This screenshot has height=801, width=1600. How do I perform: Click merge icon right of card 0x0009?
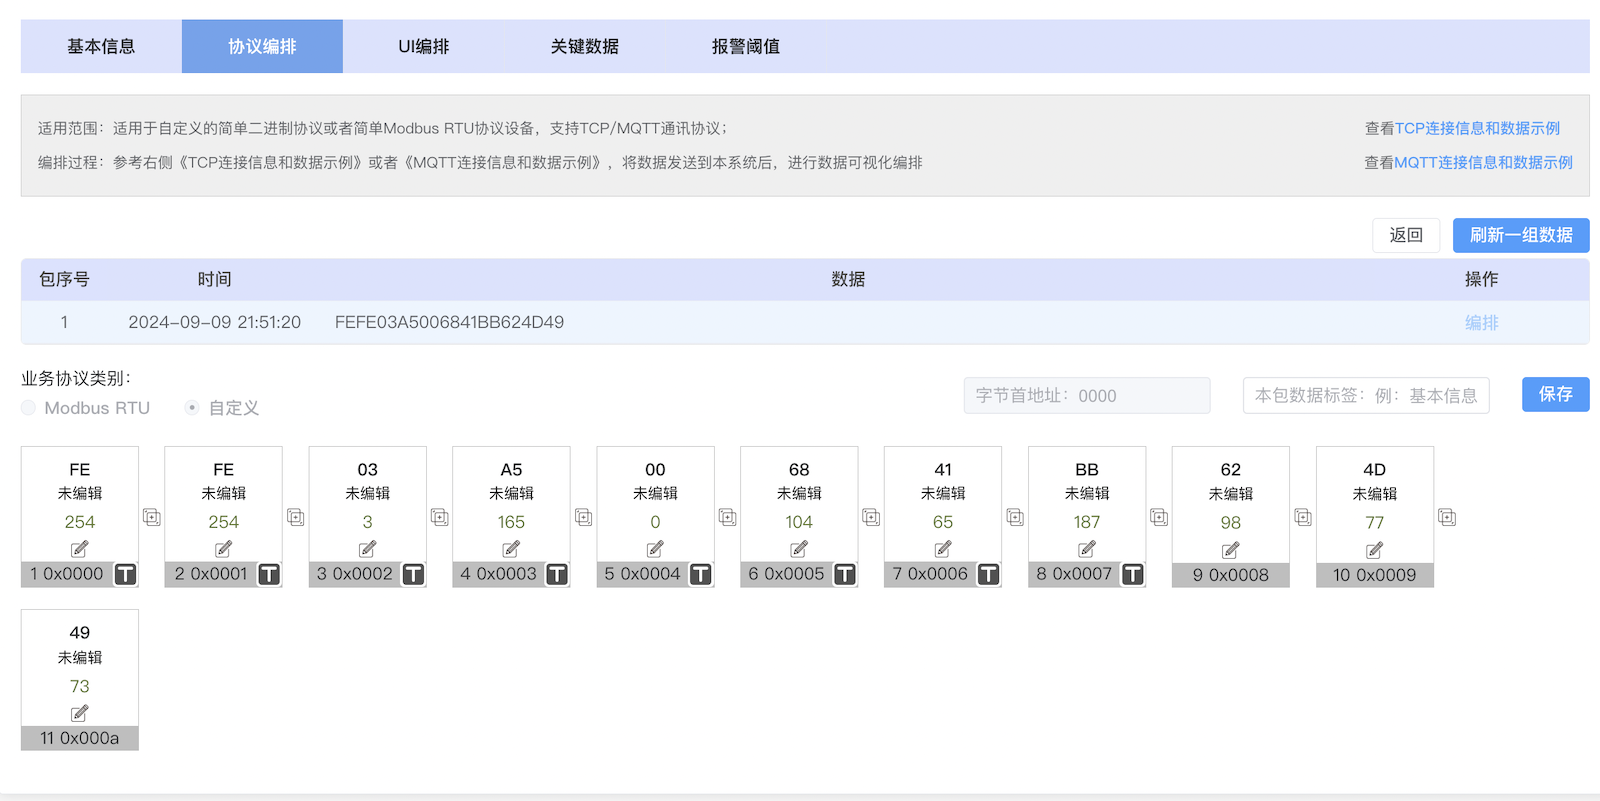click(x=1448, y=517)
